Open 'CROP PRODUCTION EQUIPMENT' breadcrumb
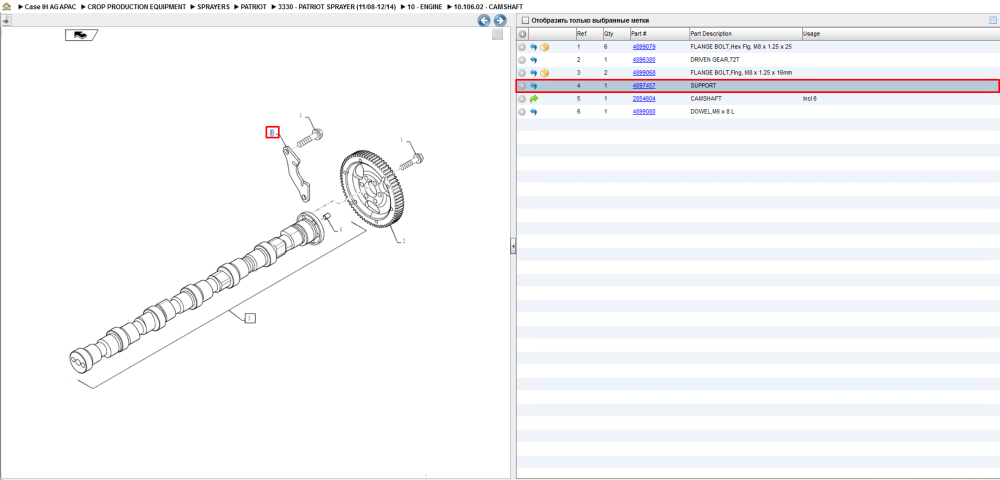Image resolution: width=1000 pixels, height=480 pixels. click(x=136, y=6)
